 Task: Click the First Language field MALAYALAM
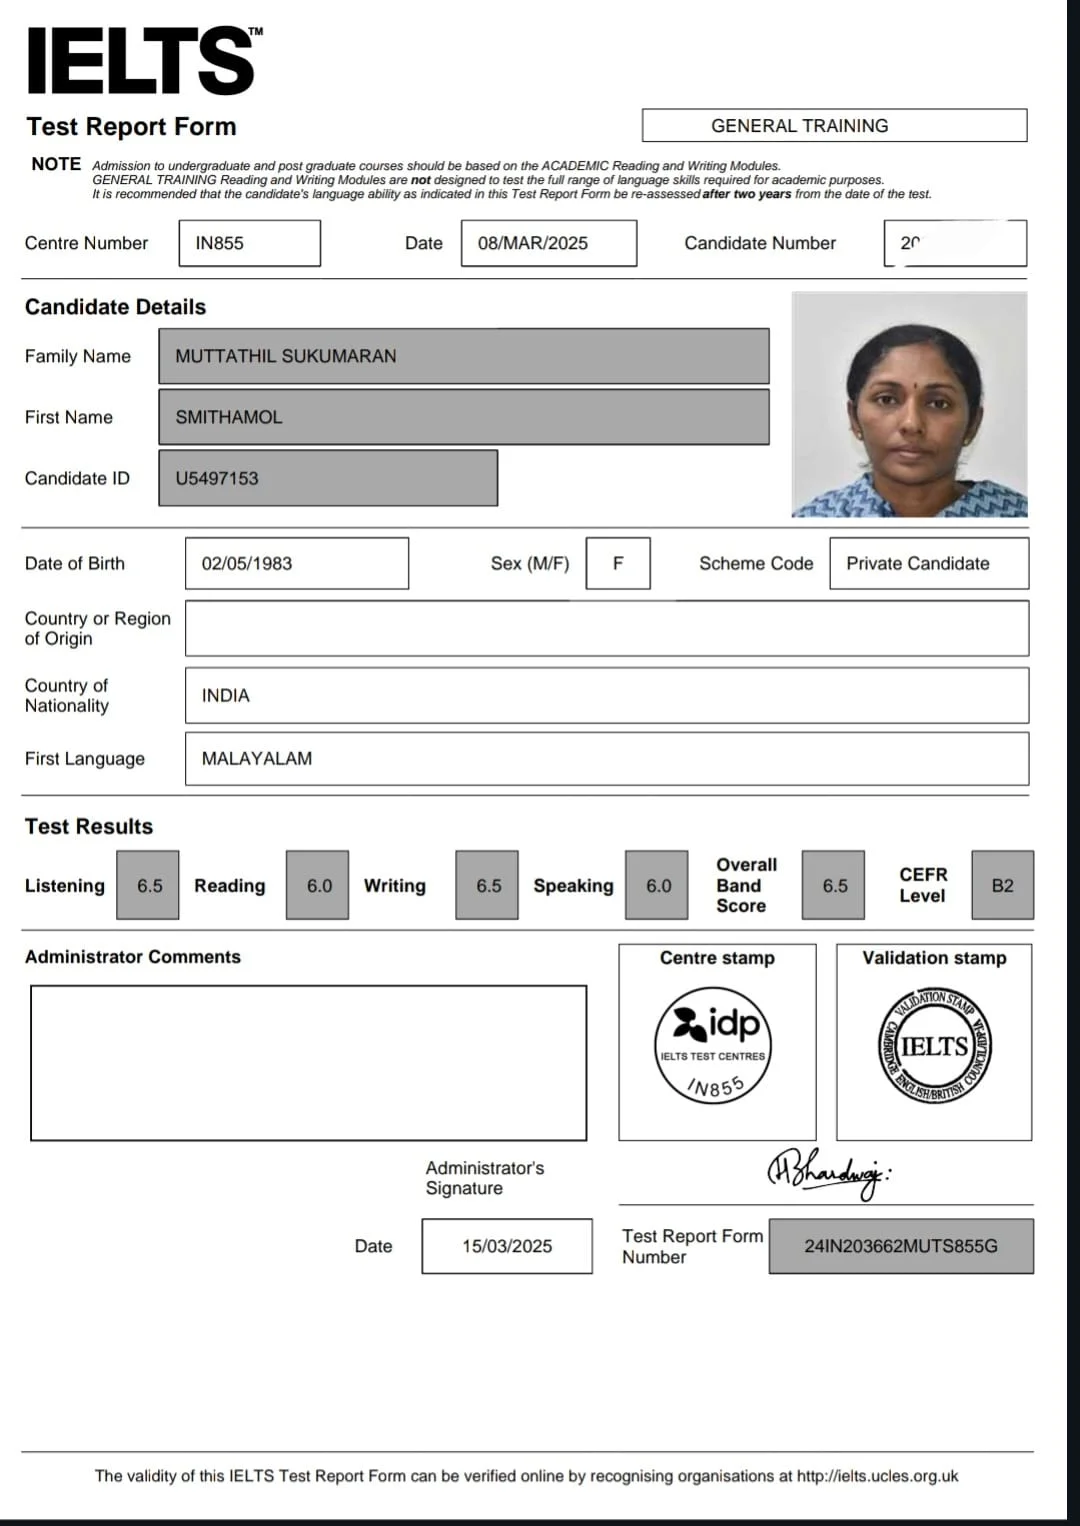607,758
